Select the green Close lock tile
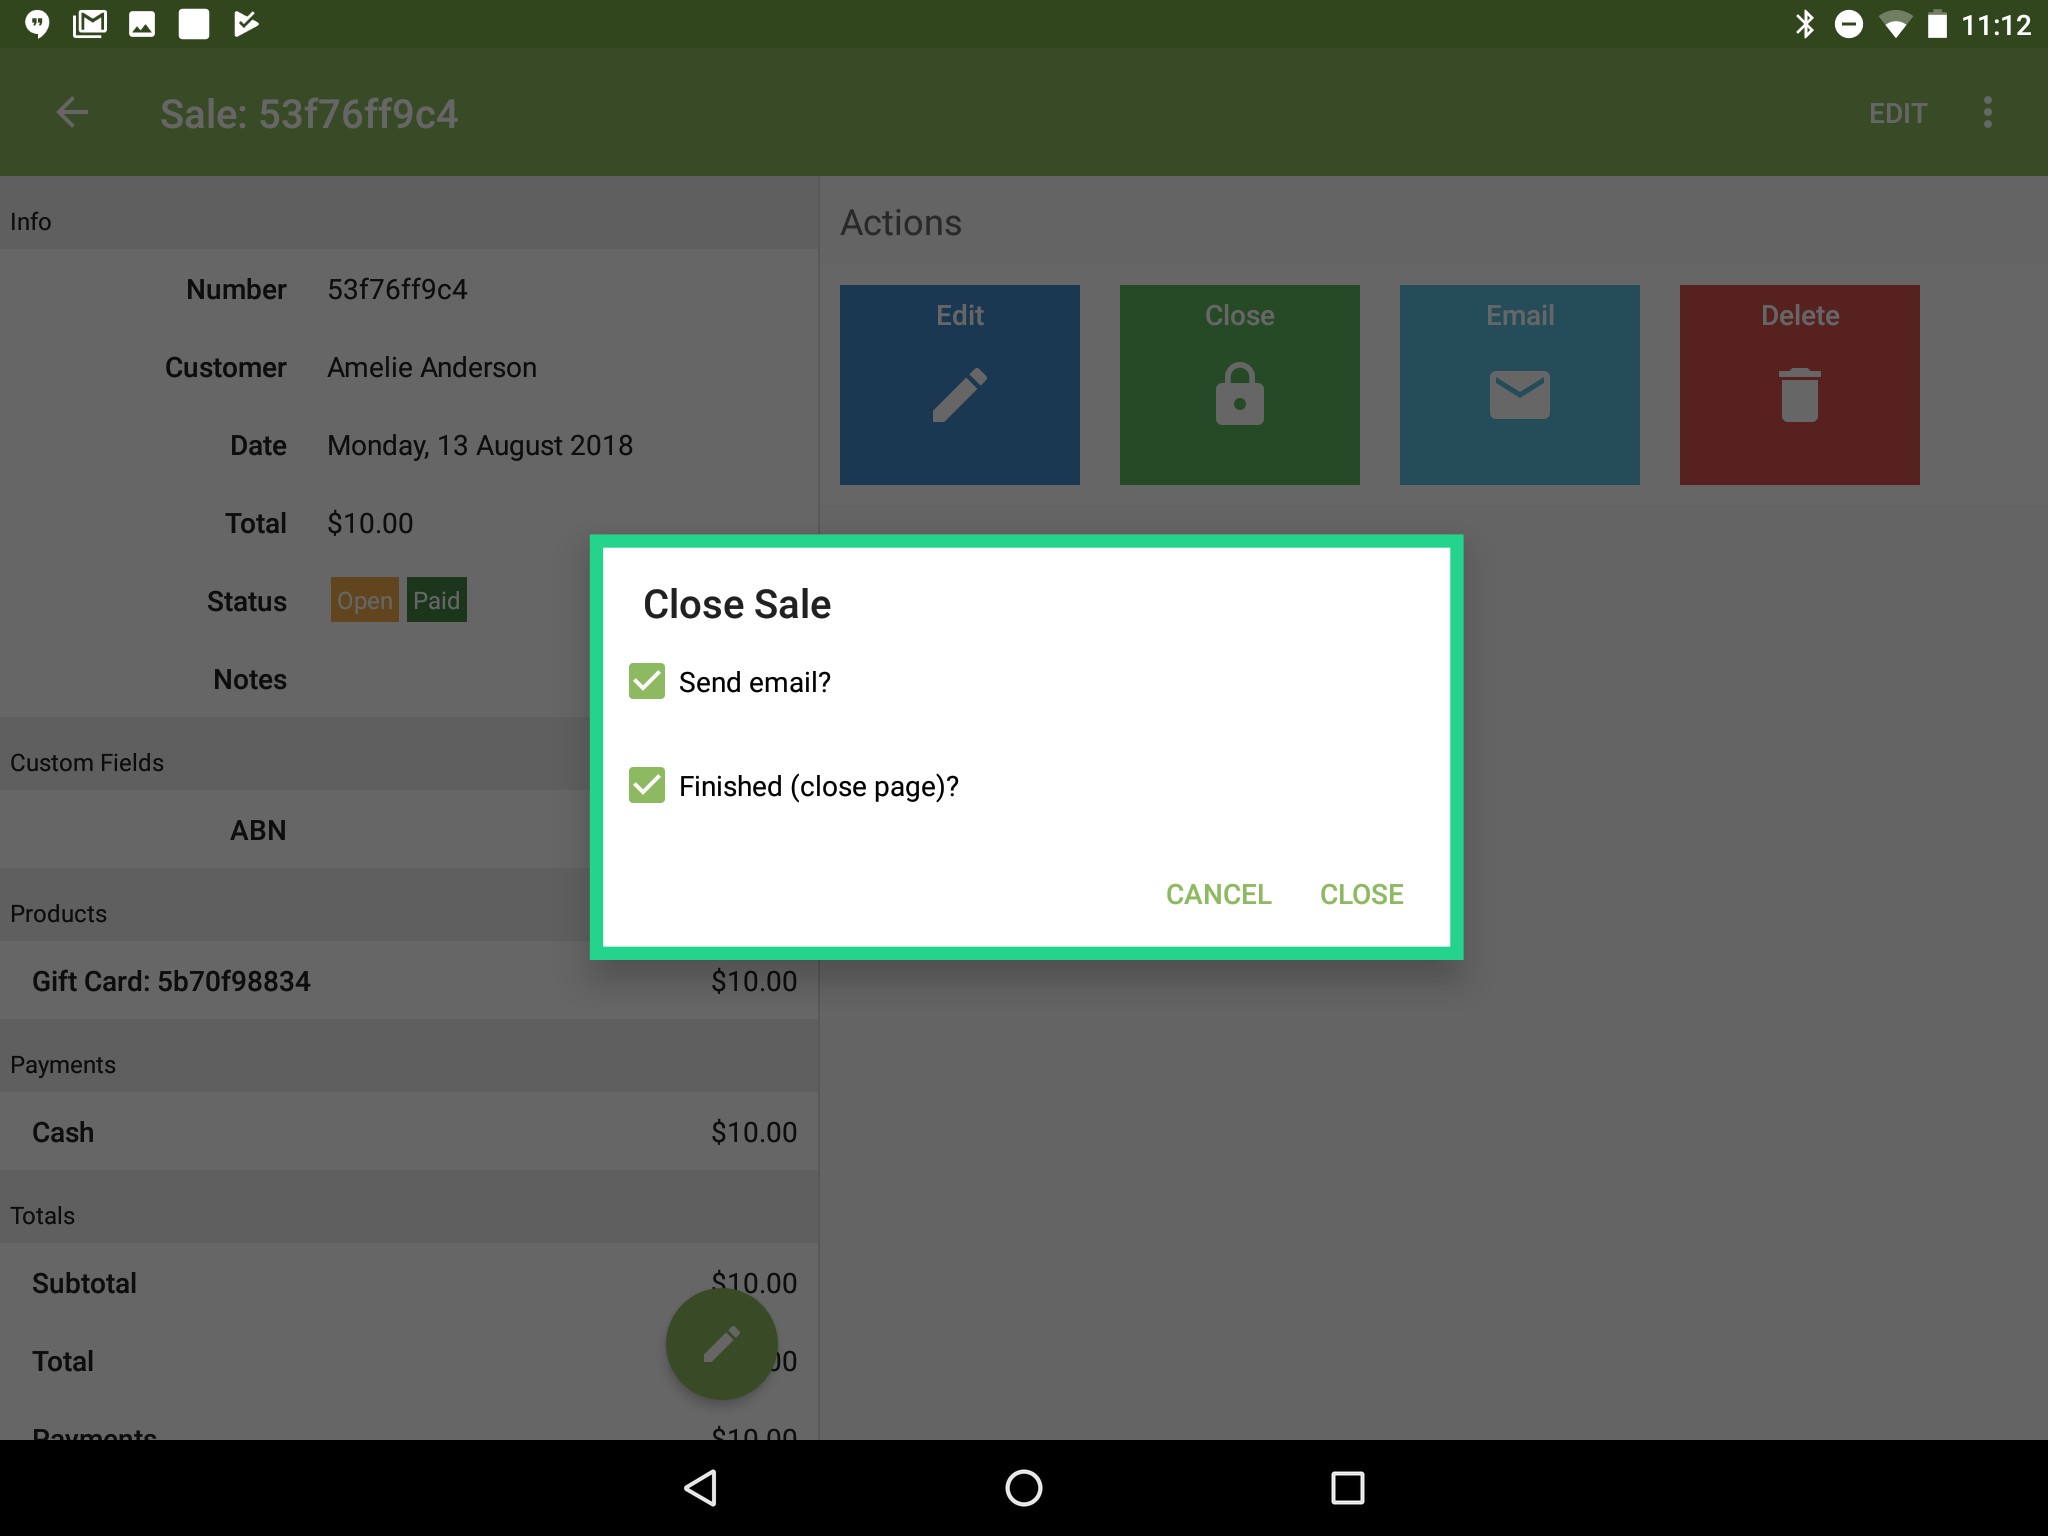2048x1536 pixels. (x=1240, y=385)
